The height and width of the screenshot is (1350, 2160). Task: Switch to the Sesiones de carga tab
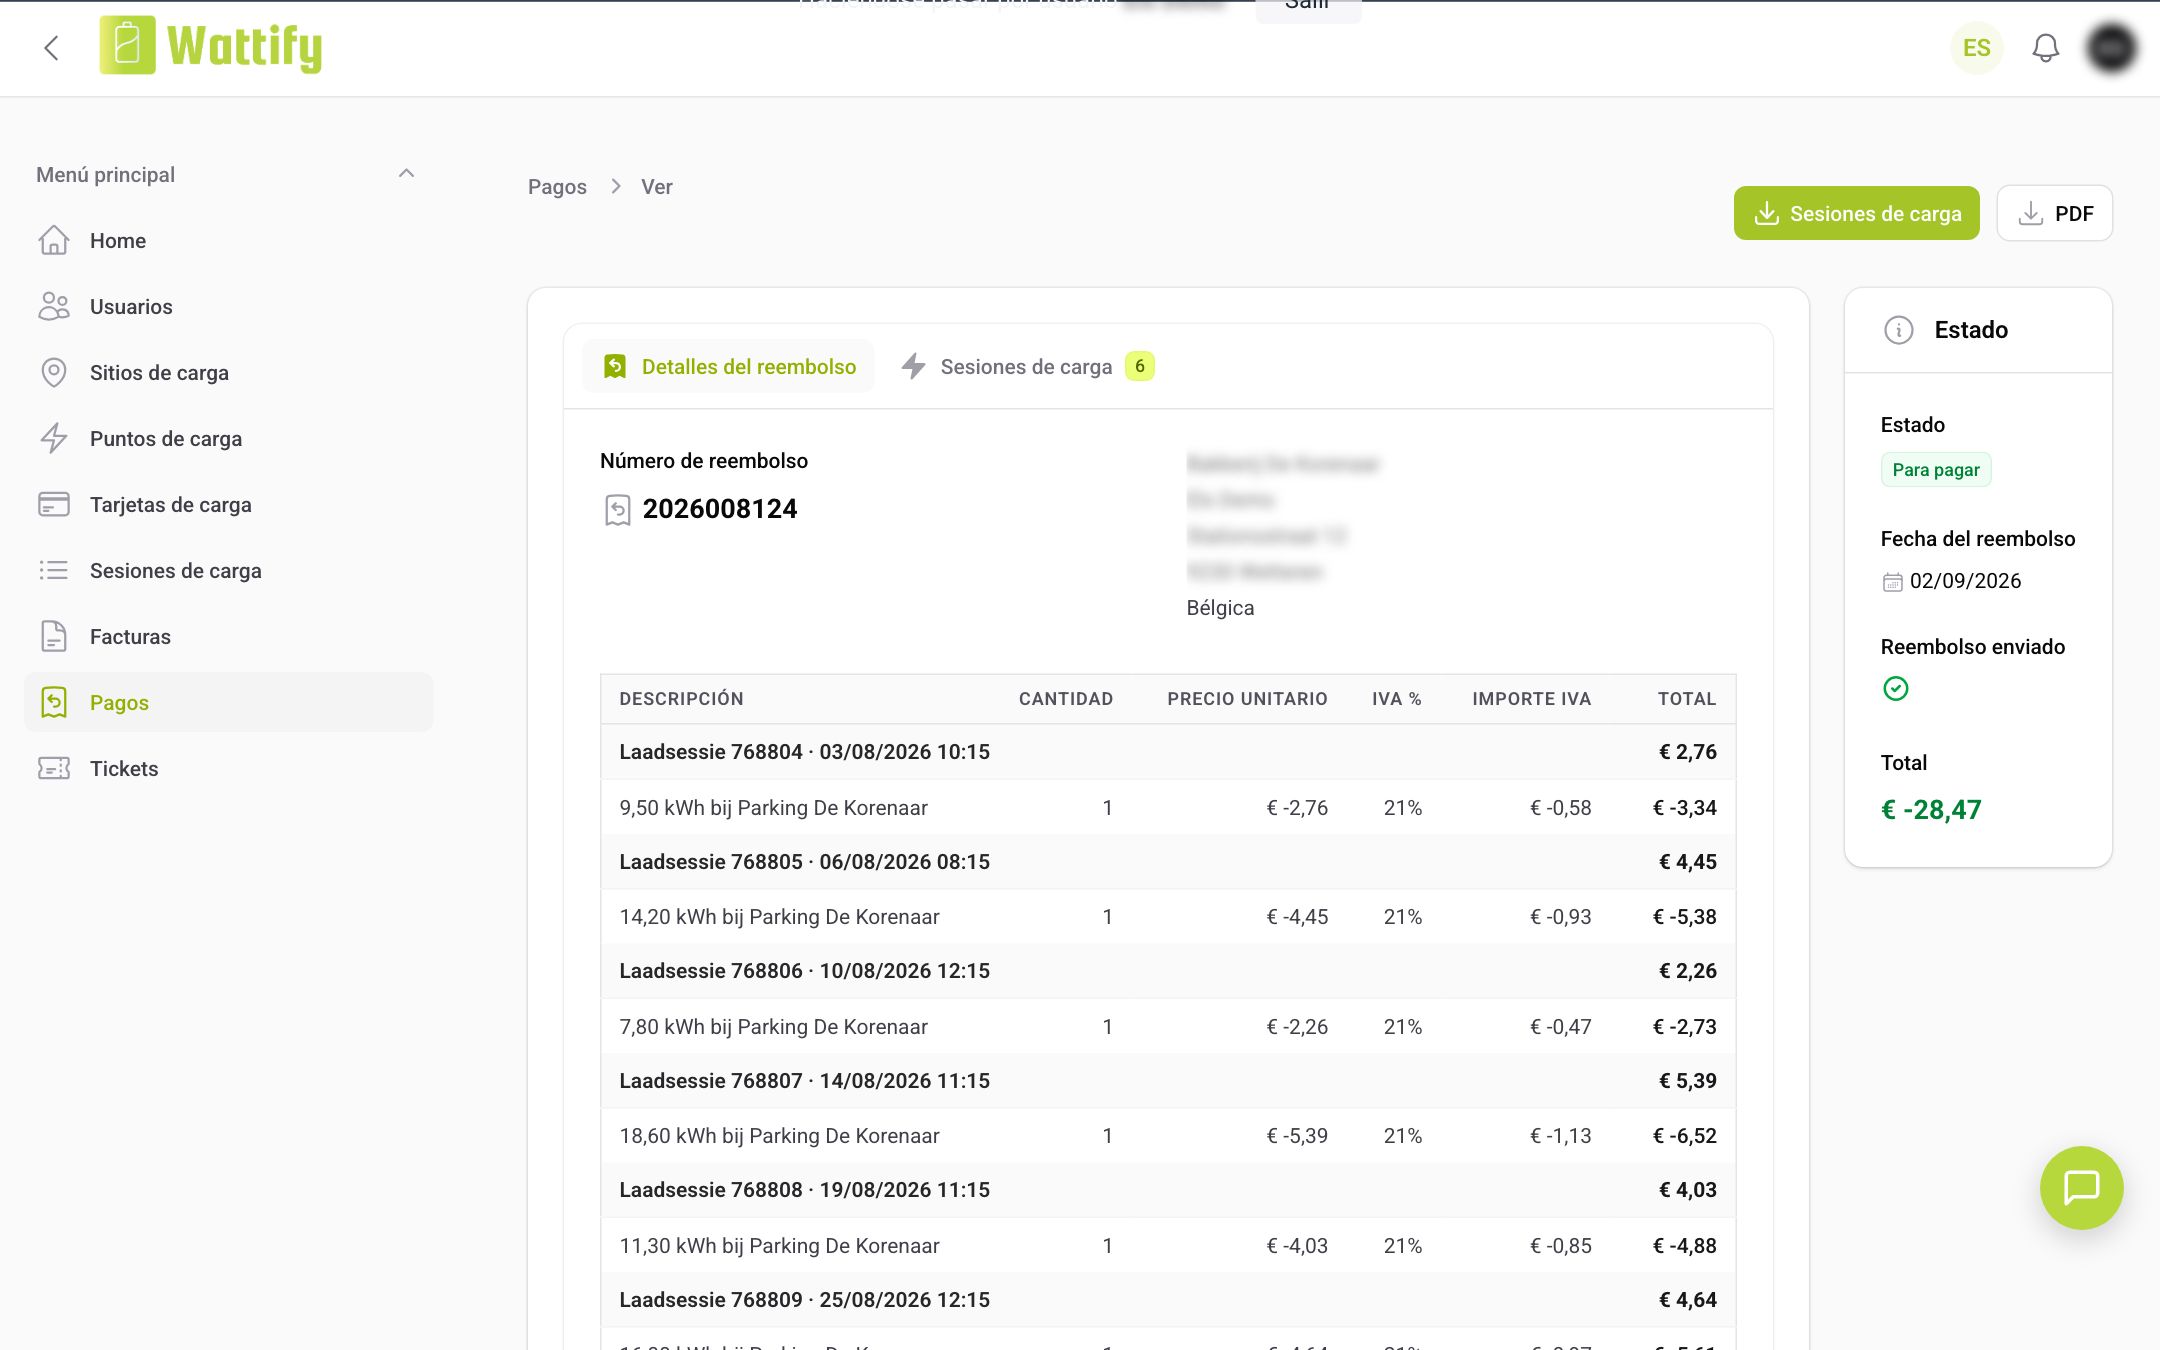[x=1026, y=367]
